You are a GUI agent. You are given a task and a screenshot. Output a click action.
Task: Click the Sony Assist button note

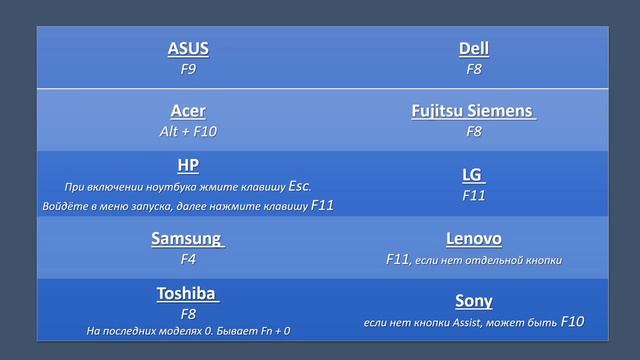pos(474,322)
